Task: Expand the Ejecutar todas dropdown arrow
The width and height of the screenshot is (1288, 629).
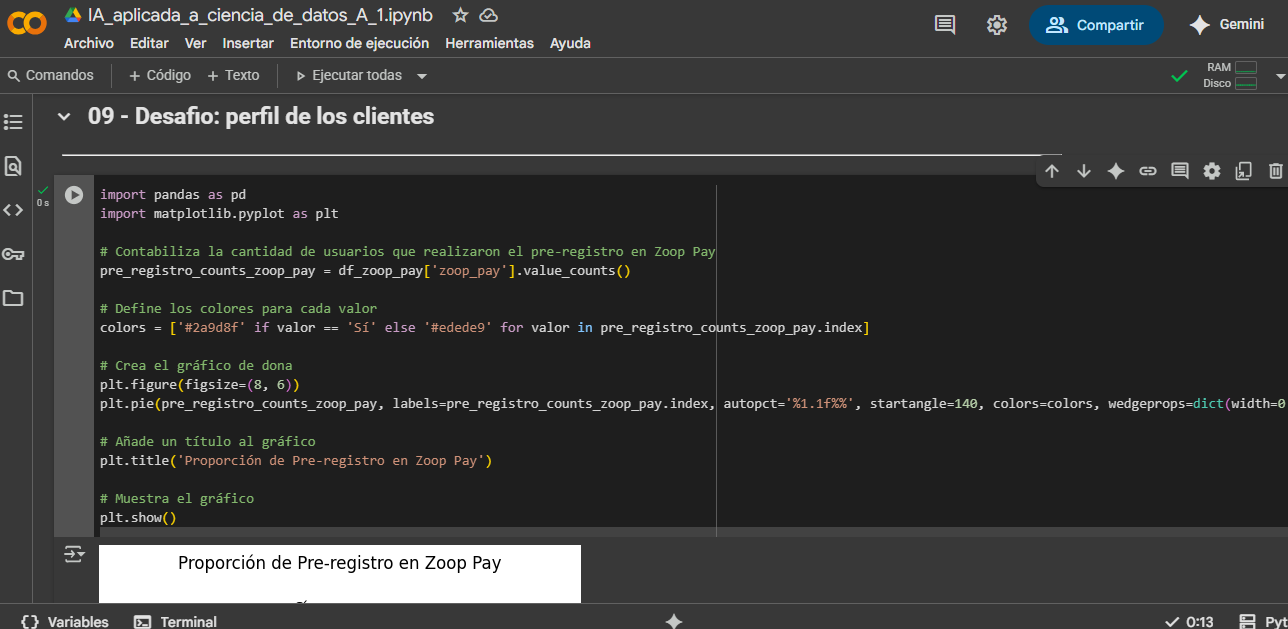Action: pyautogui.click(x=422, y=76)
